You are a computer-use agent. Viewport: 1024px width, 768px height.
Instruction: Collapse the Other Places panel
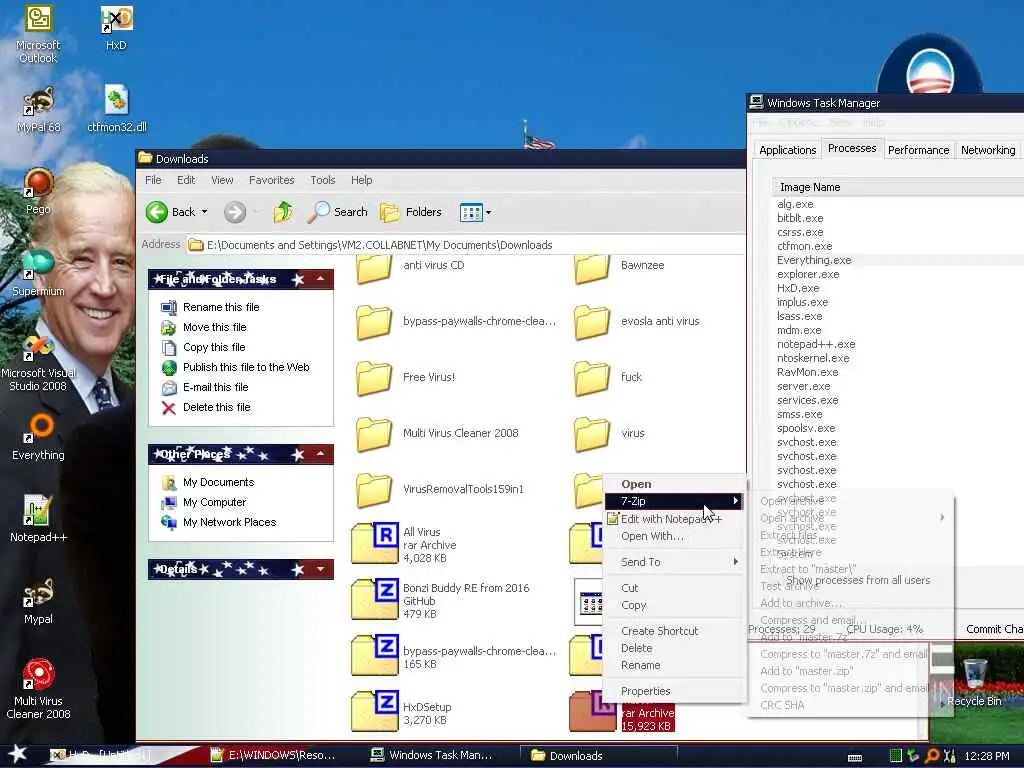[x=321, y=454]
